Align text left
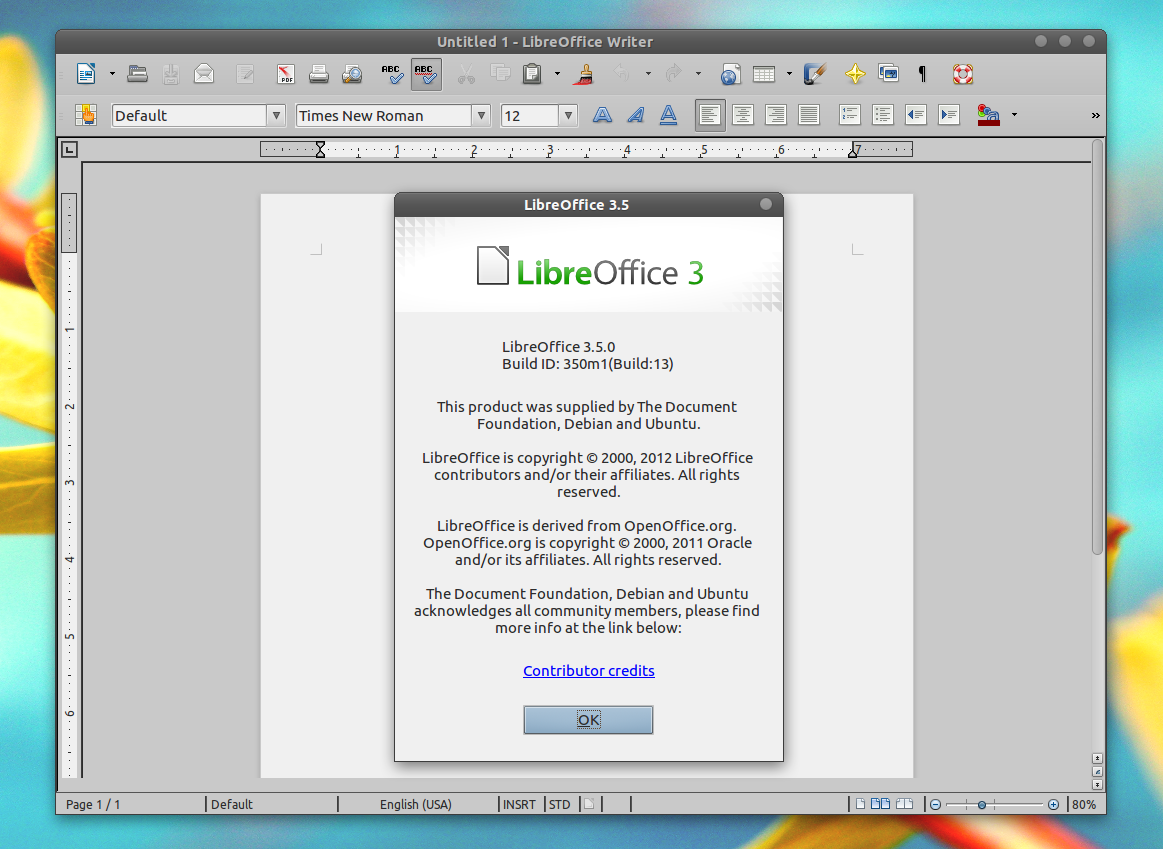Viewport: 1163px width, 849px height. pyautogui.click(x=710, y=115)
